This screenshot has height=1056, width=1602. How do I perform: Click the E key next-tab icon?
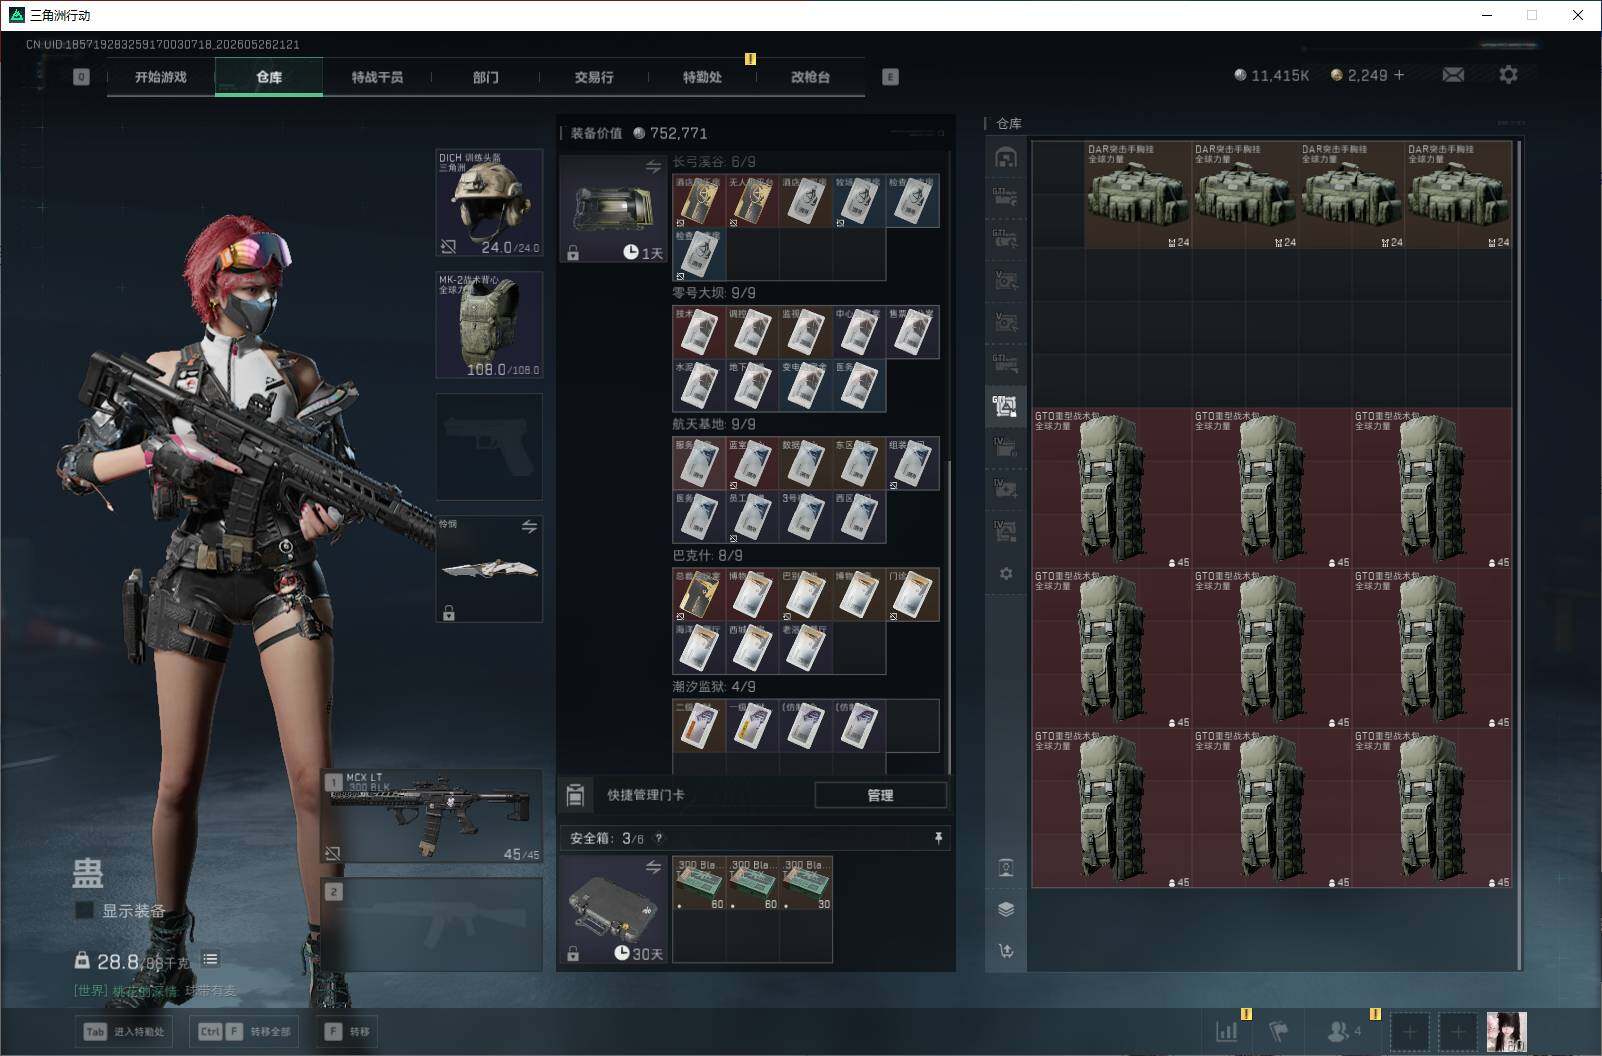click(x=890, y=77)
